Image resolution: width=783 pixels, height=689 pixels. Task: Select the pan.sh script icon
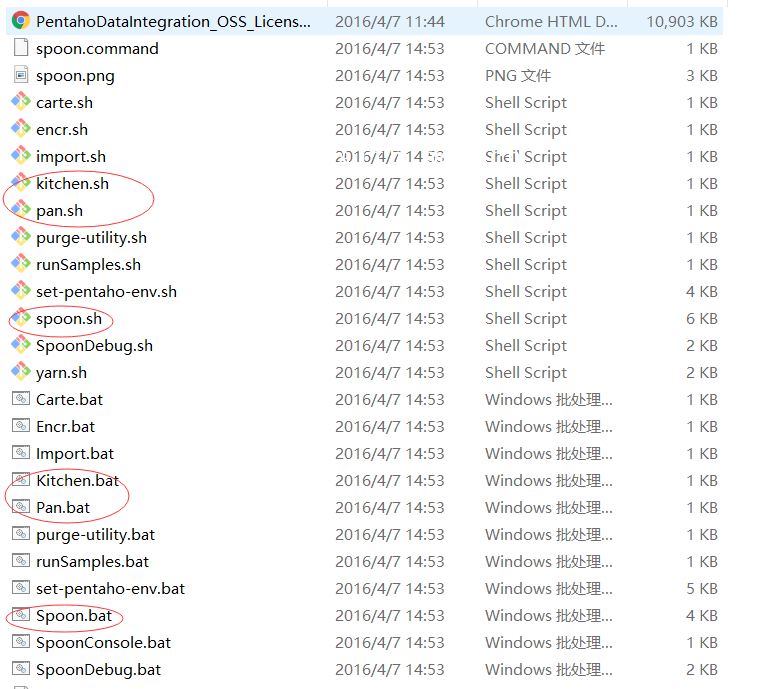pos(20,210)
